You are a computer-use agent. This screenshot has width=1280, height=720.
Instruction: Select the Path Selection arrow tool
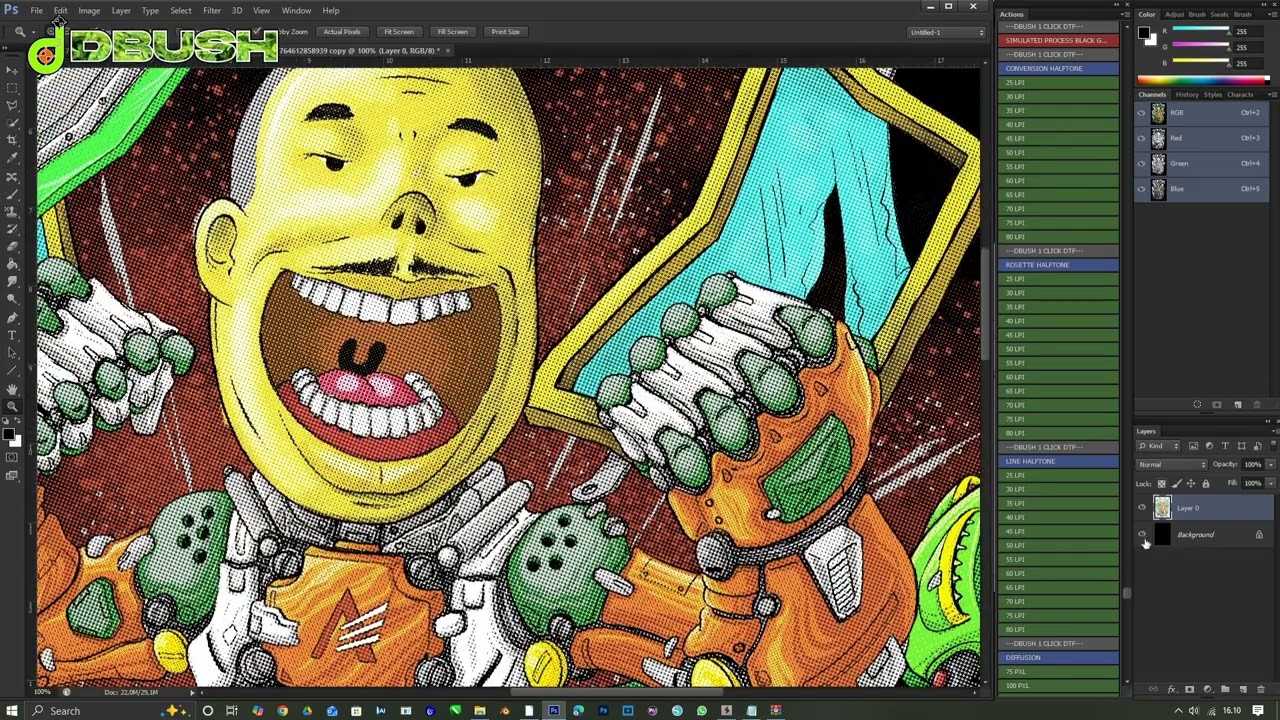[13, 353]
